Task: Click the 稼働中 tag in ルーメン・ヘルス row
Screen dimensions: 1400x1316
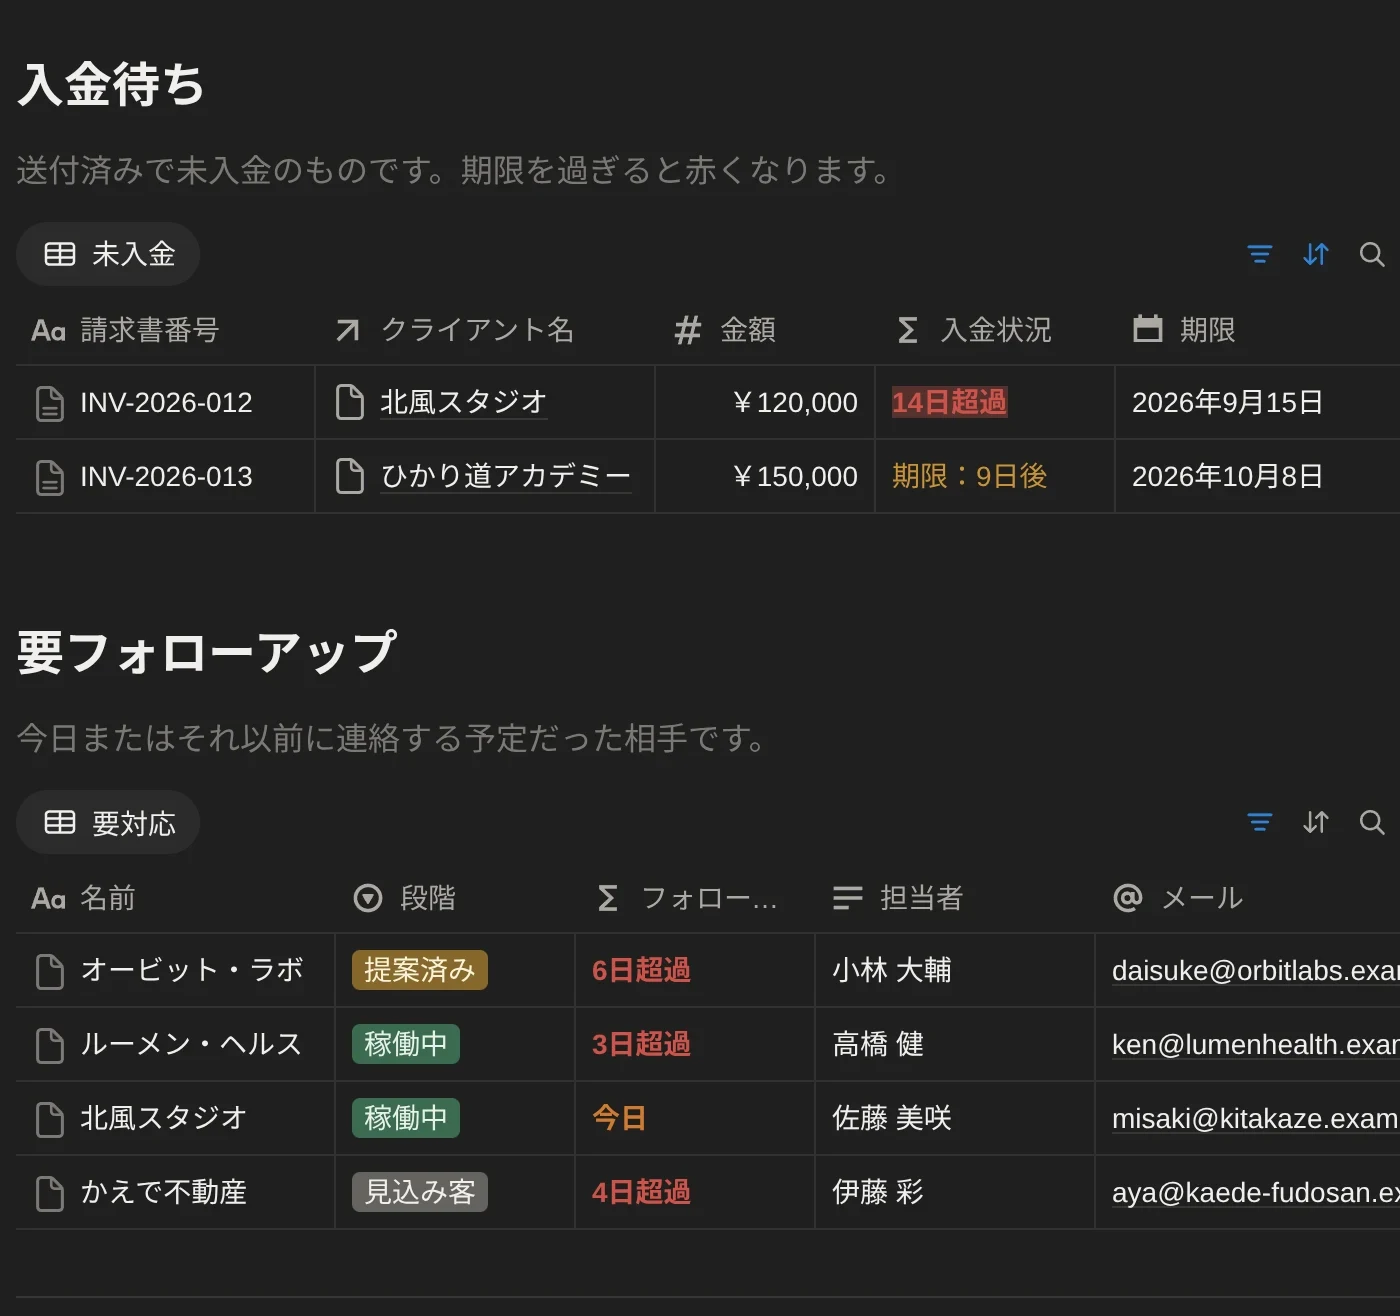Action: click(406, 1044)
